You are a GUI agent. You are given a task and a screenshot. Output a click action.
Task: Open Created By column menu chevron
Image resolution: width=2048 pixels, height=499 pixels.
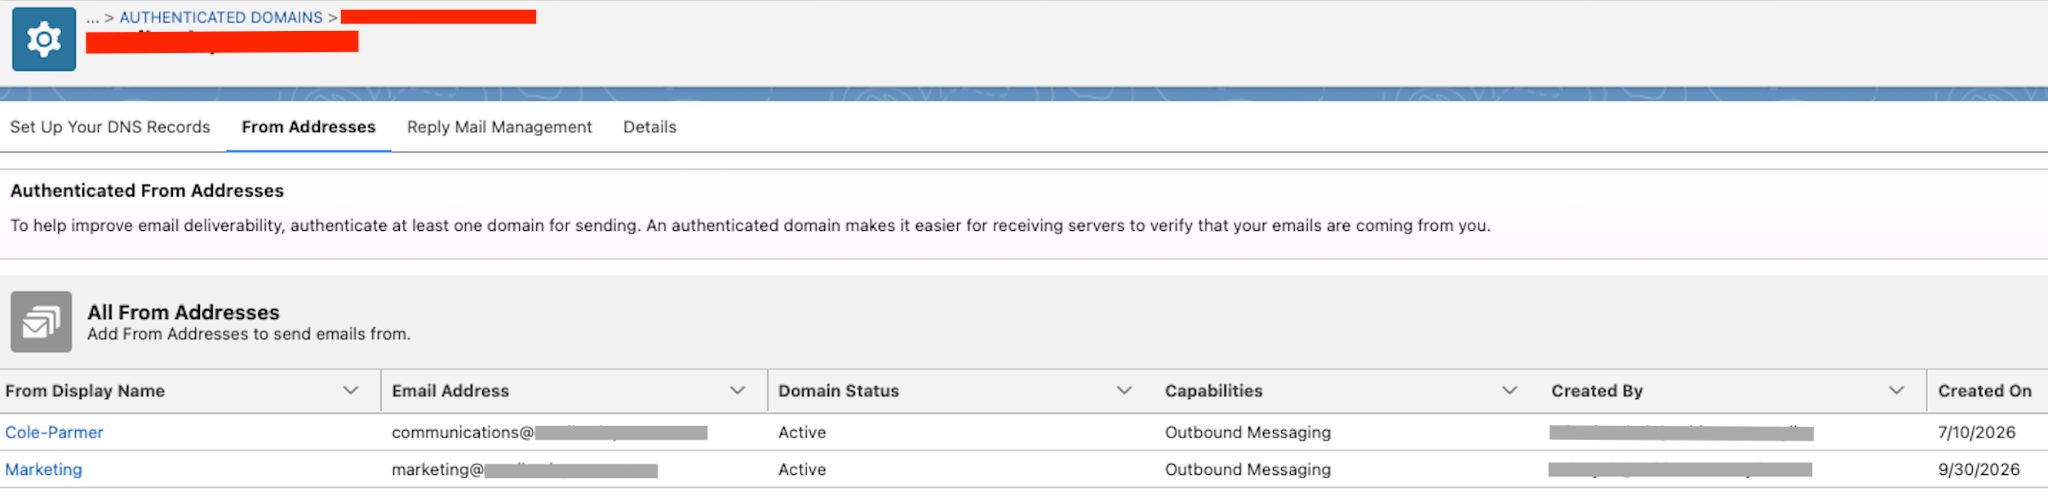[1897, 390]
